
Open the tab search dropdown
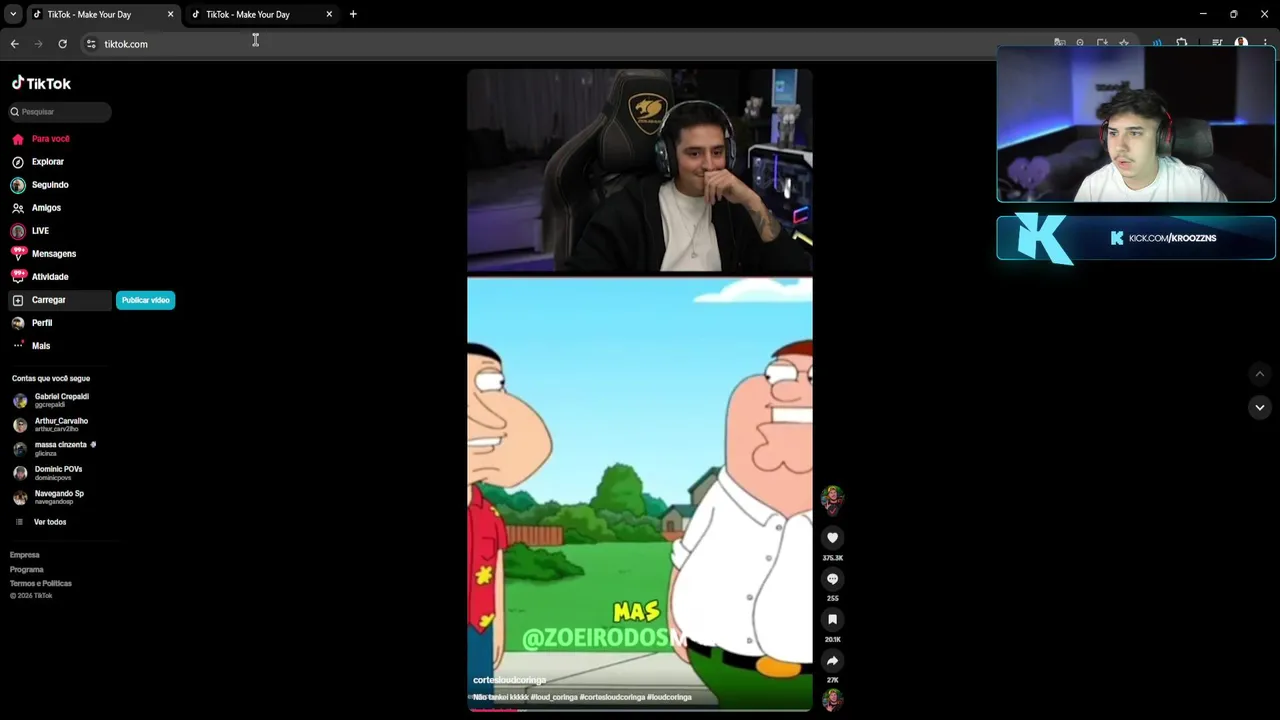[13, 14]
